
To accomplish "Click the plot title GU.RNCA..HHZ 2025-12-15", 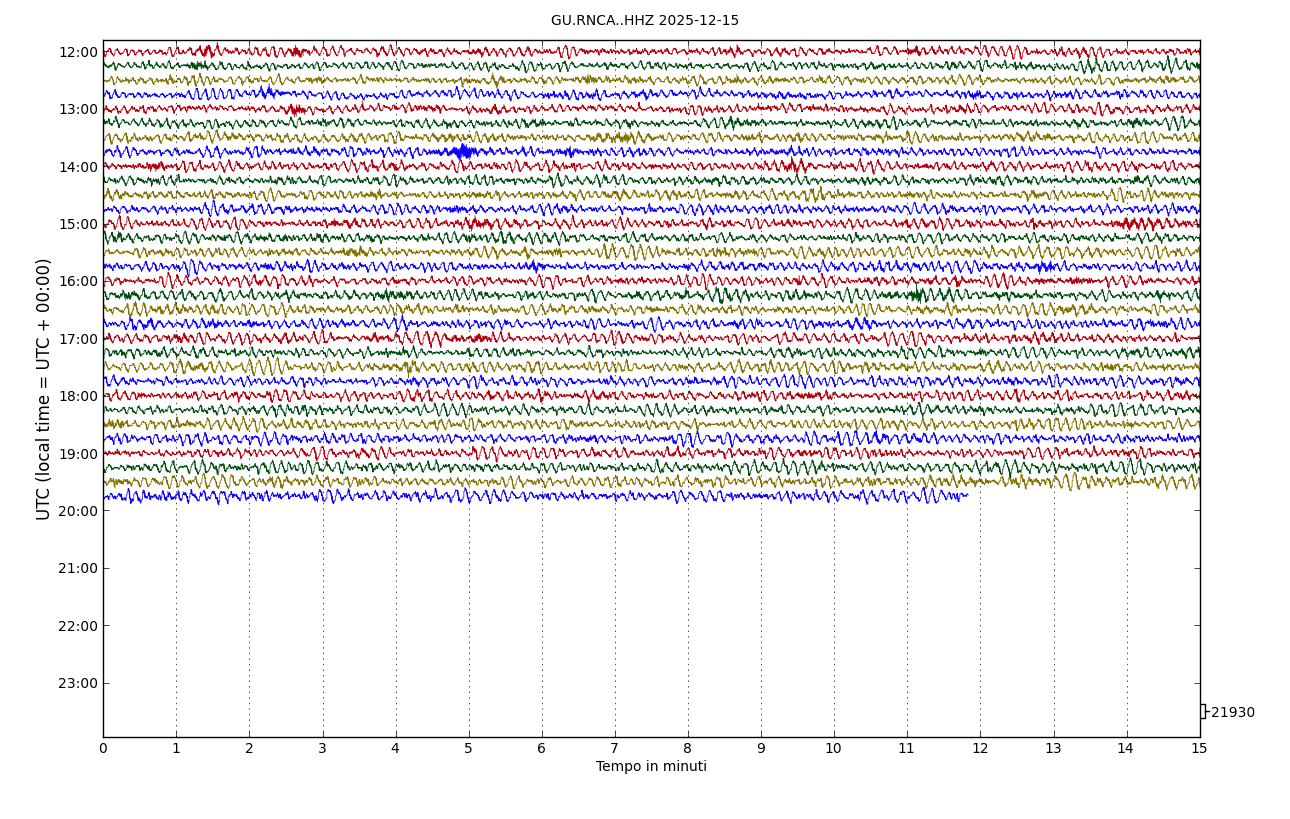I will pyautogui.click(x=644, y=21).
